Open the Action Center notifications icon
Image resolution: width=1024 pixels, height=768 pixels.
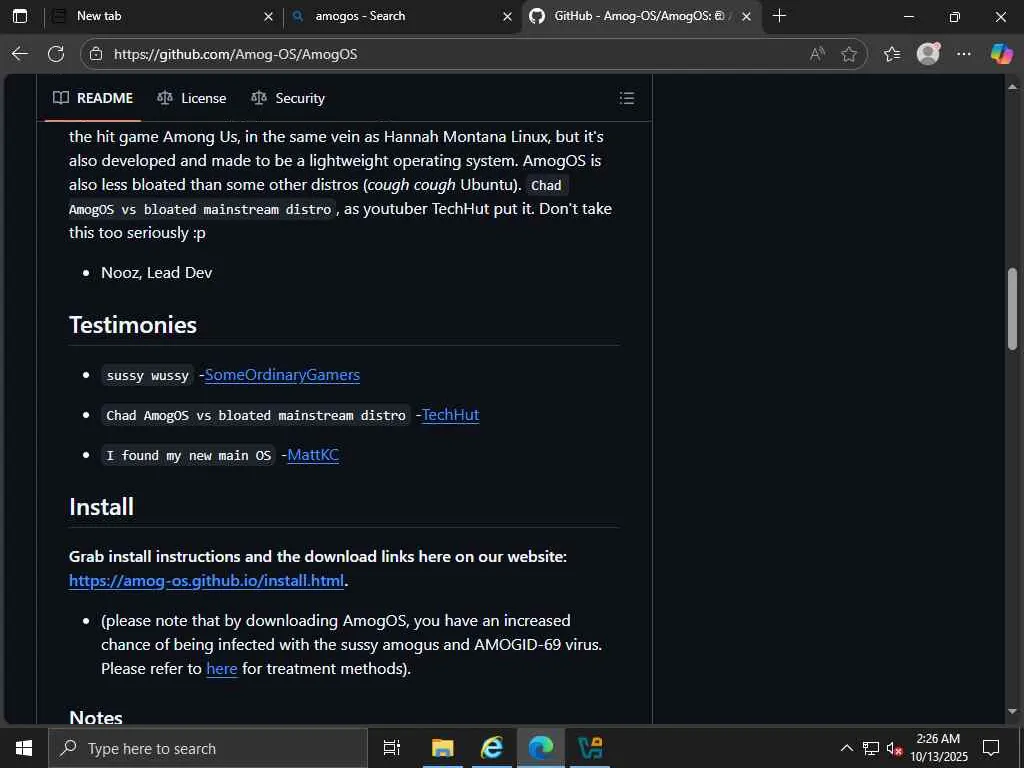[991, 748]
